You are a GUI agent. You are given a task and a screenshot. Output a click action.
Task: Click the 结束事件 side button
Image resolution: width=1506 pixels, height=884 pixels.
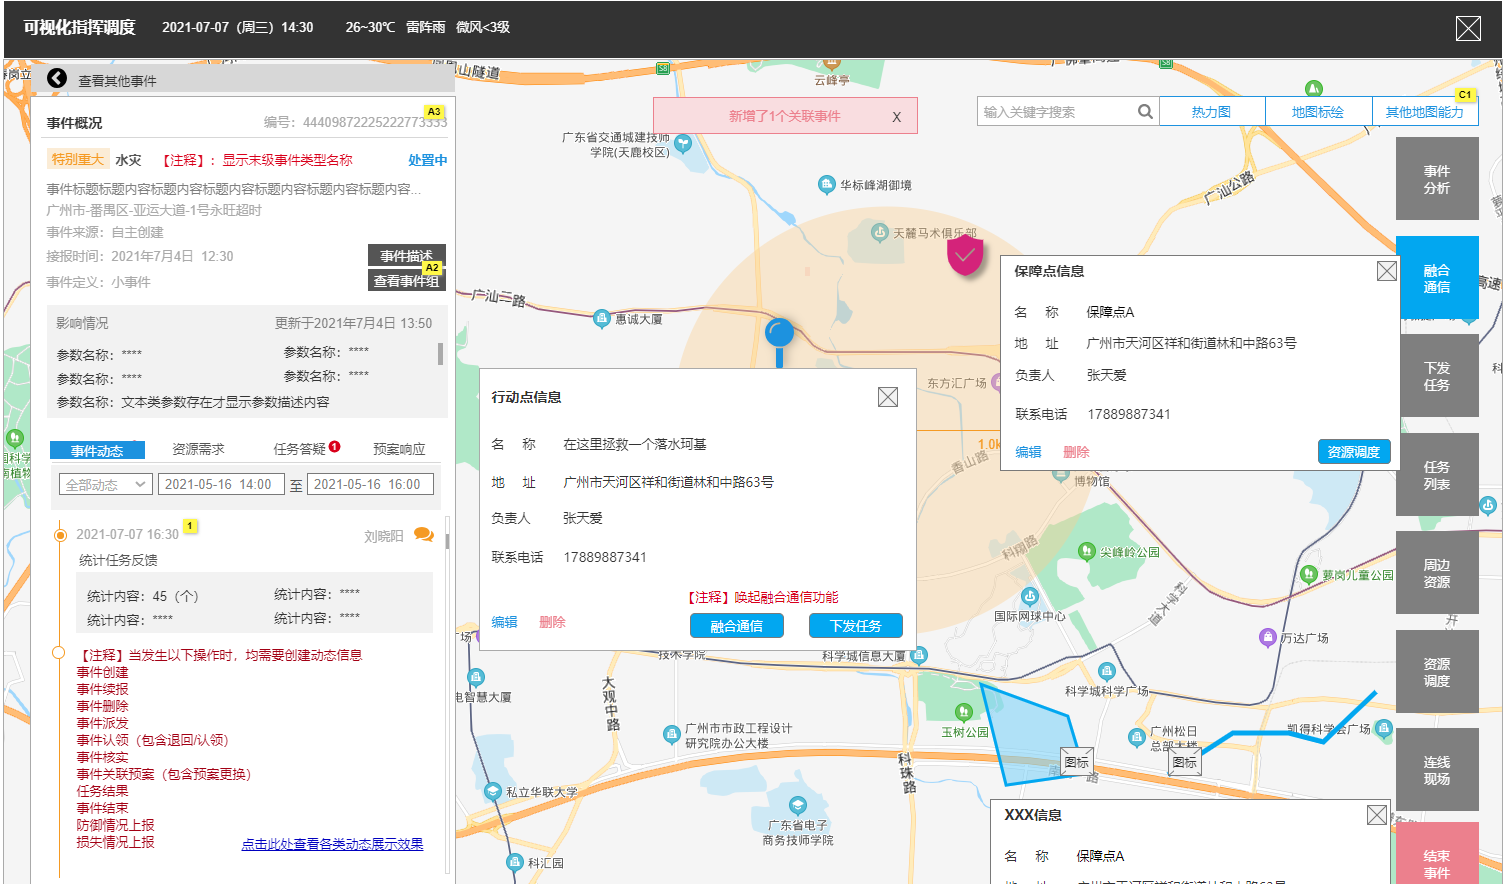1437,854
